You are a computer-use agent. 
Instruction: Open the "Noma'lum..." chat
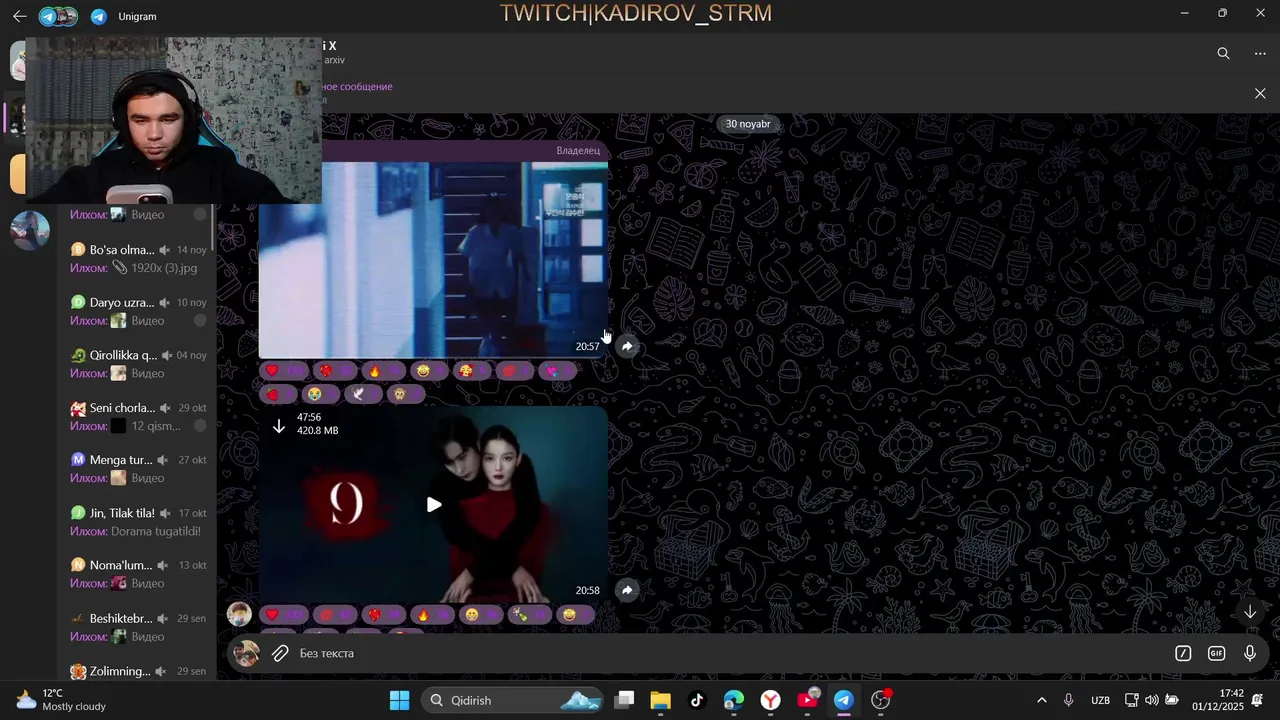[138, 574]
